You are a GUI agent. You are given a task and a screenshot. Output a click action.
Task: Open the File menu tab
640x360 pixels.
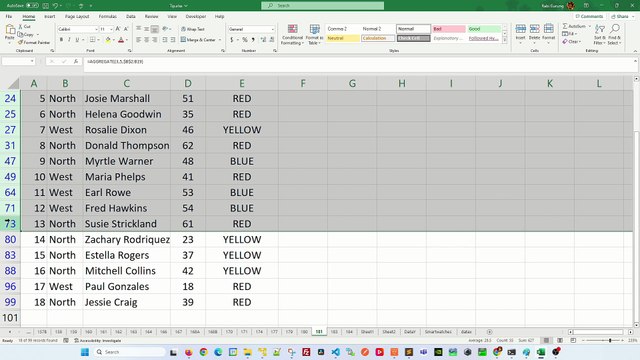click(9, 16)
